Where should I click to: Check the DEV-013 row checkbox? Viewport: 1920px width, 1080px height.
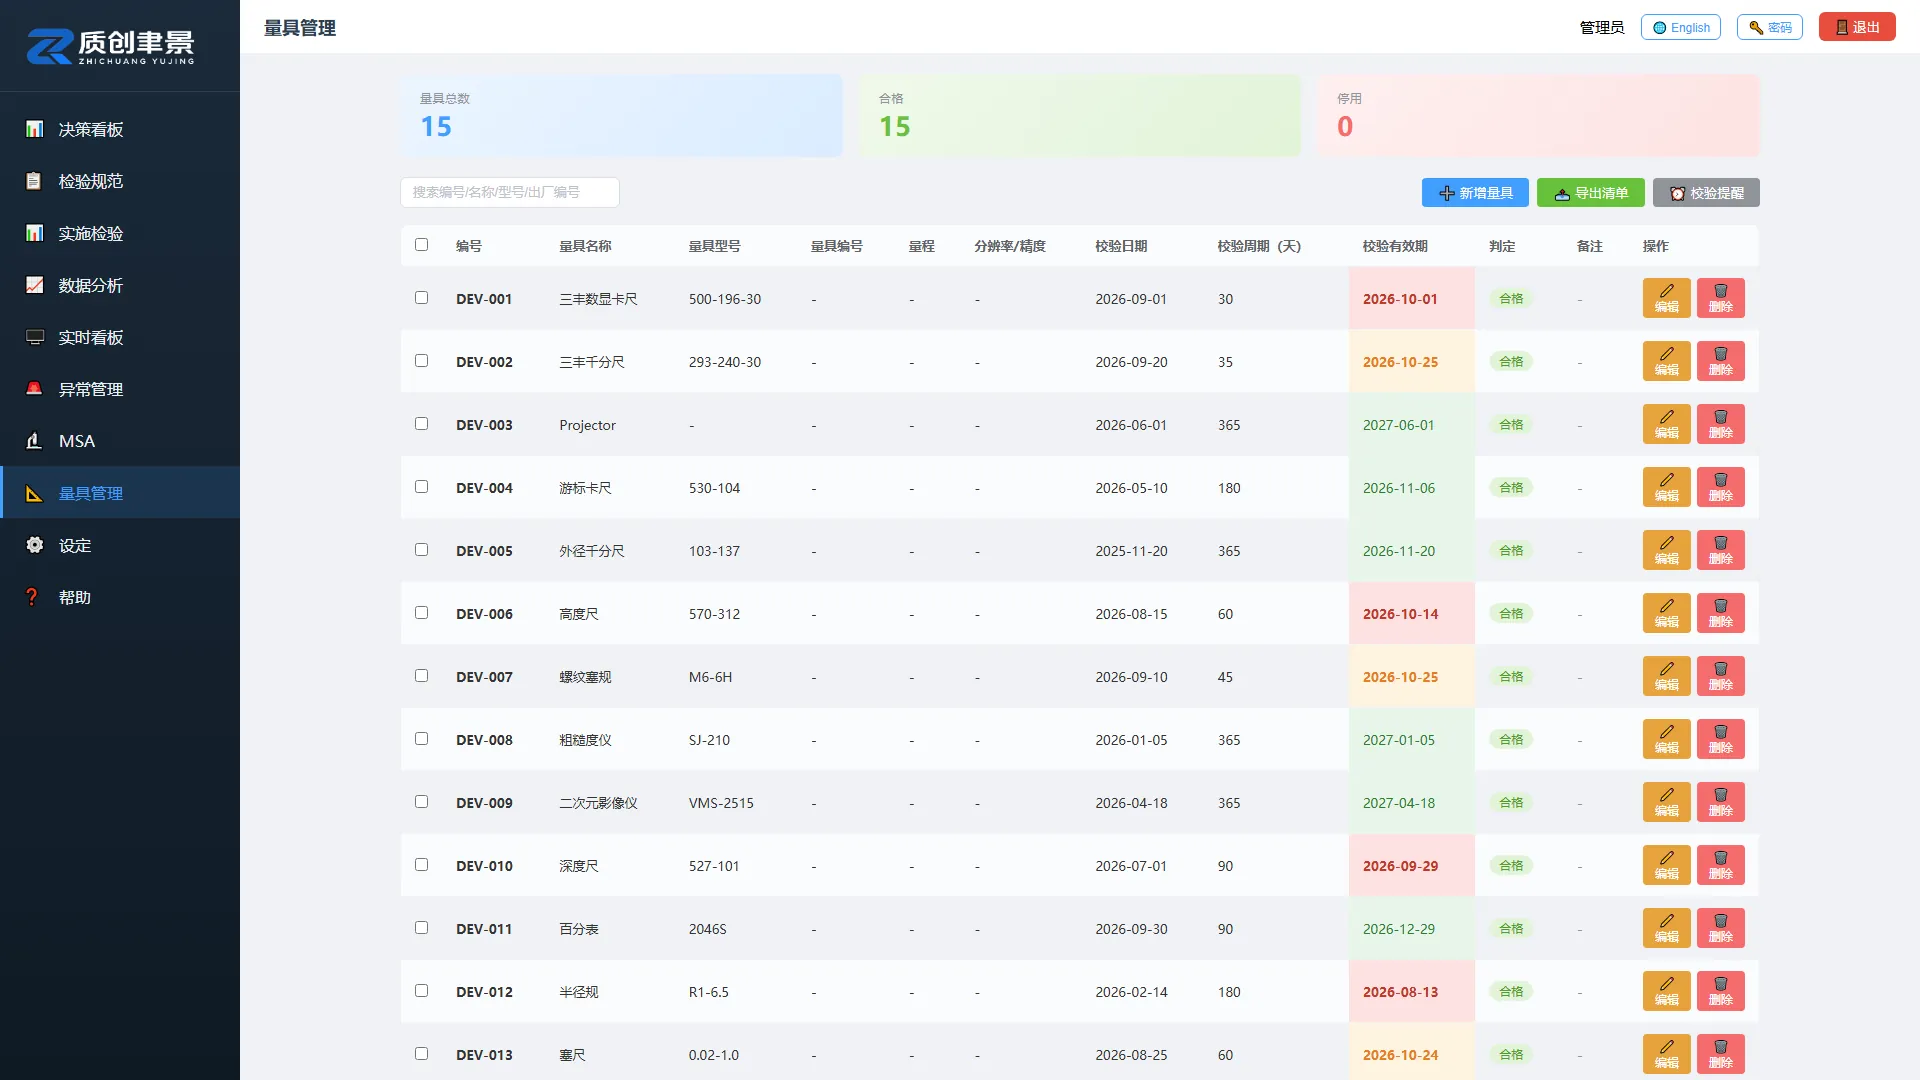coord(421,1054)
